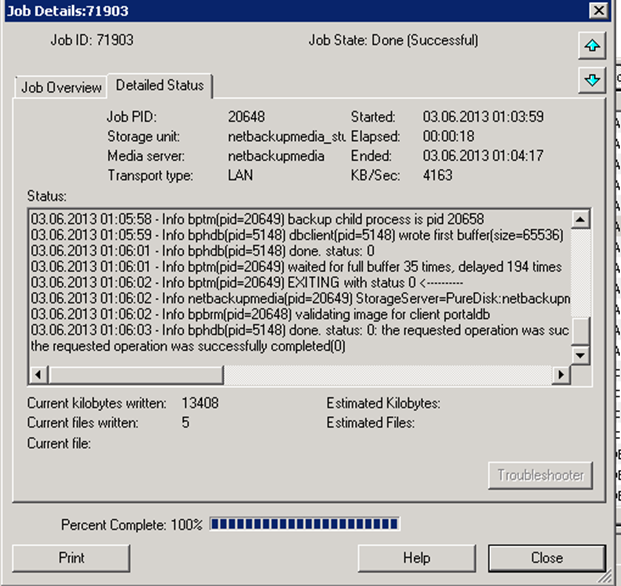Click the horizontal scrollbar thumb in status log
The width and height of the screenshot is (621, 586).
tap(136, 375)
